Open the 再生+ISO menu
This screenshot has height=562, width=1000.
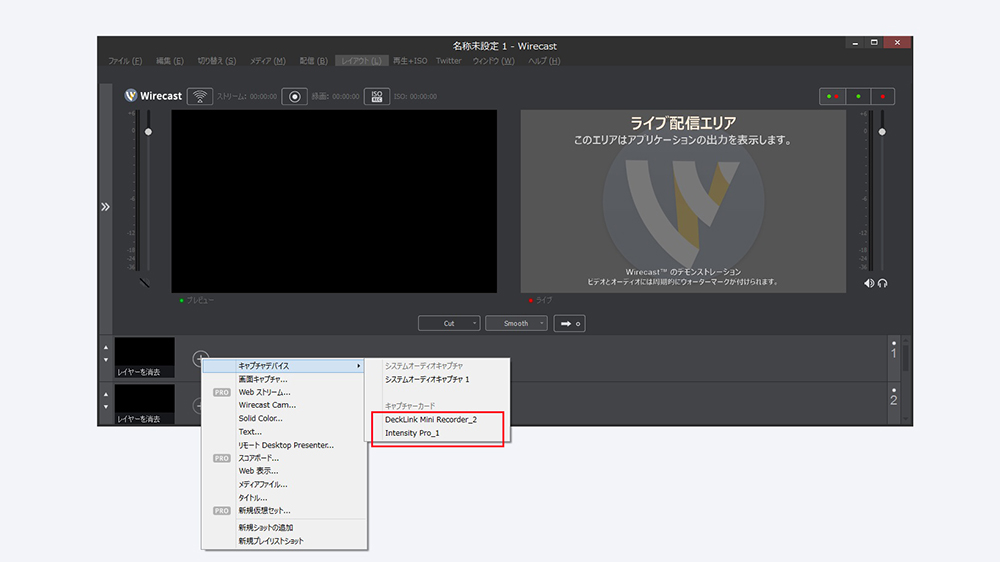(410, 61)
